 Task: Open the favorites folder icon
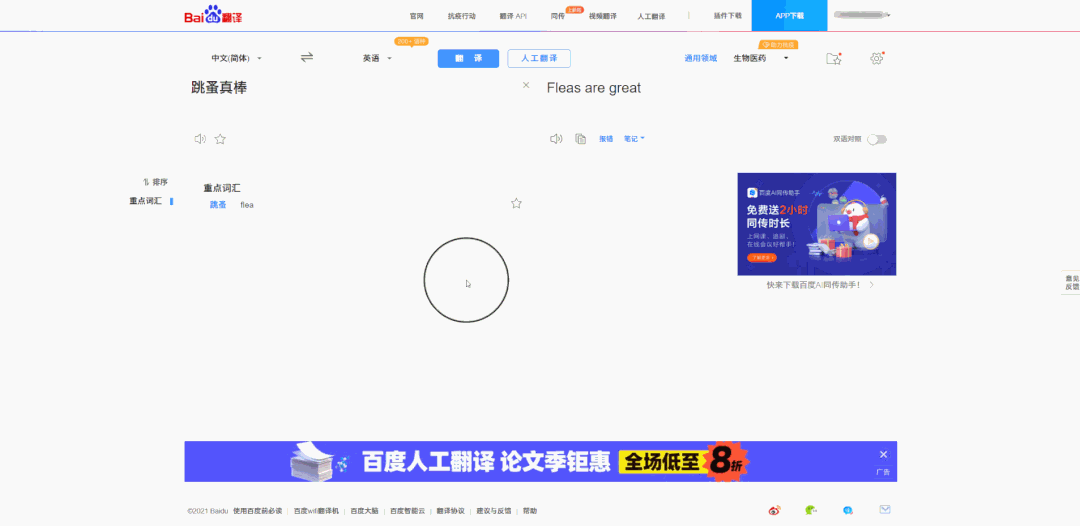(833, 59)
